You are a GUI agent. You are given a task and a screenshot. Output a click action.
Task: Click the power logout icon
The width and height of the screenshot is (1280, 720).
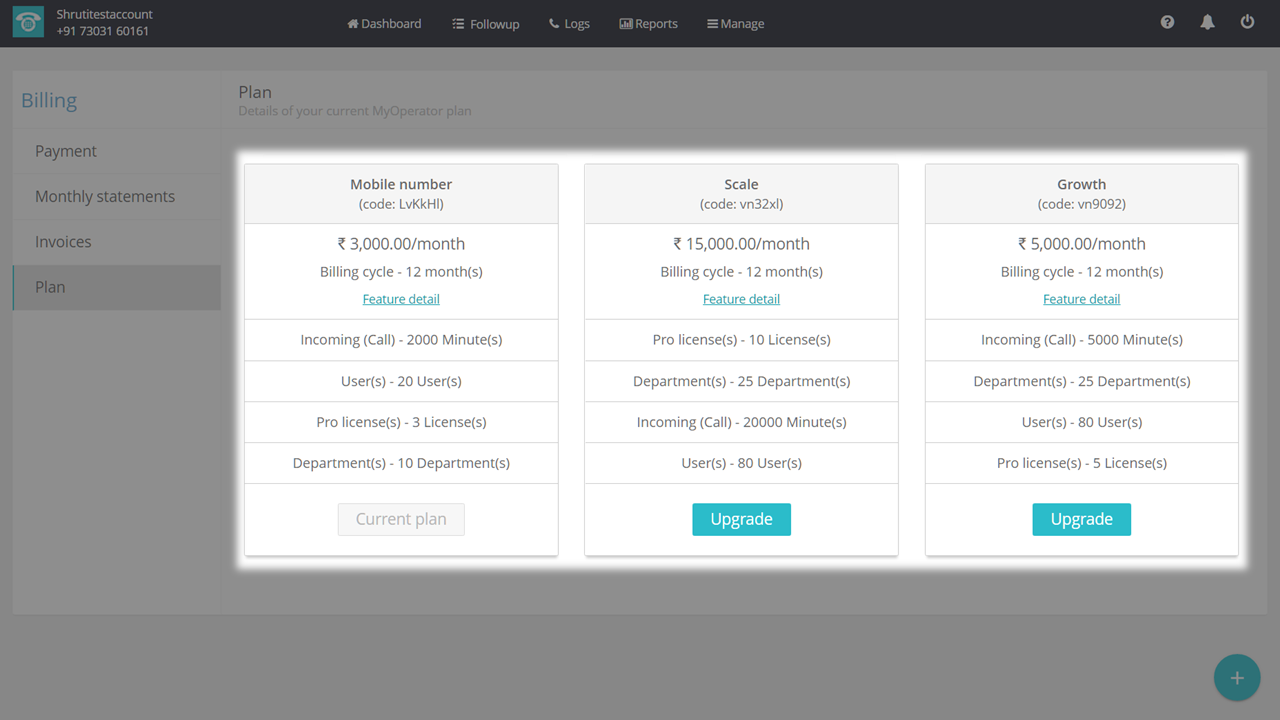(1247, 22)
